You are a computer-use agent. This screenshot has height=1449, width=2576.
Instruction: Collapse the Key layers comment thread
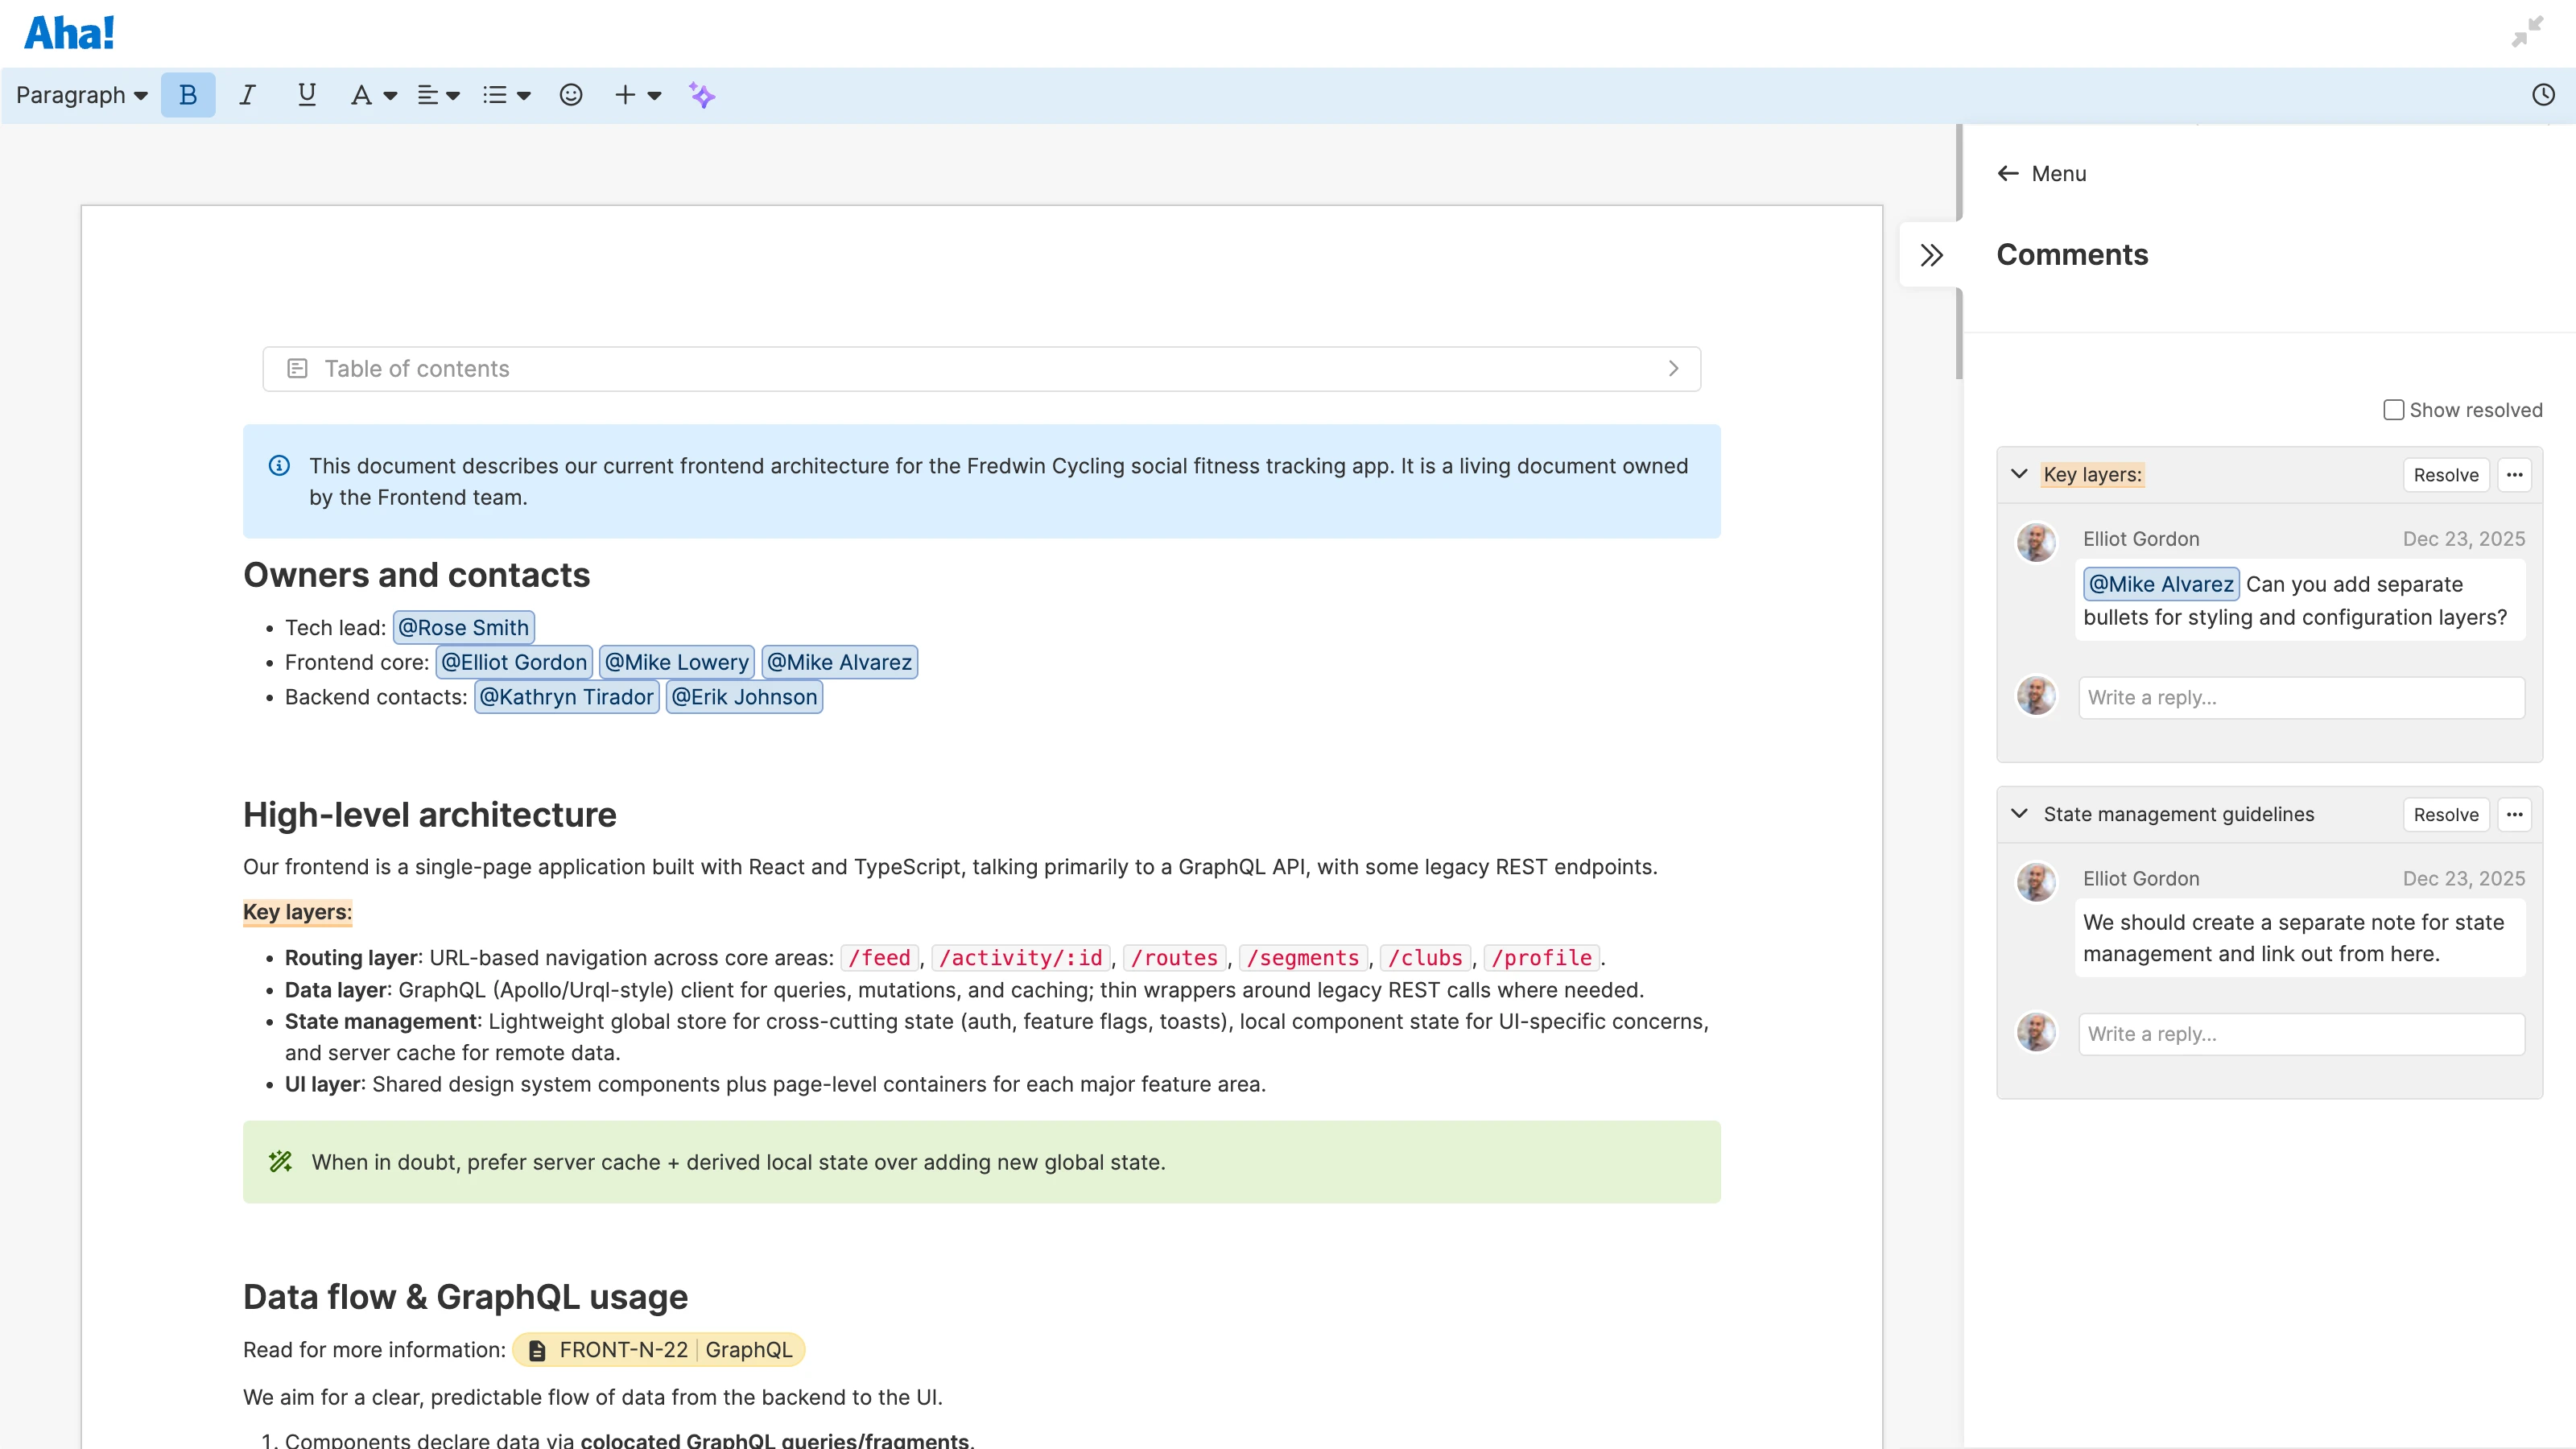pyautogui.click(x=2019, y=474)
